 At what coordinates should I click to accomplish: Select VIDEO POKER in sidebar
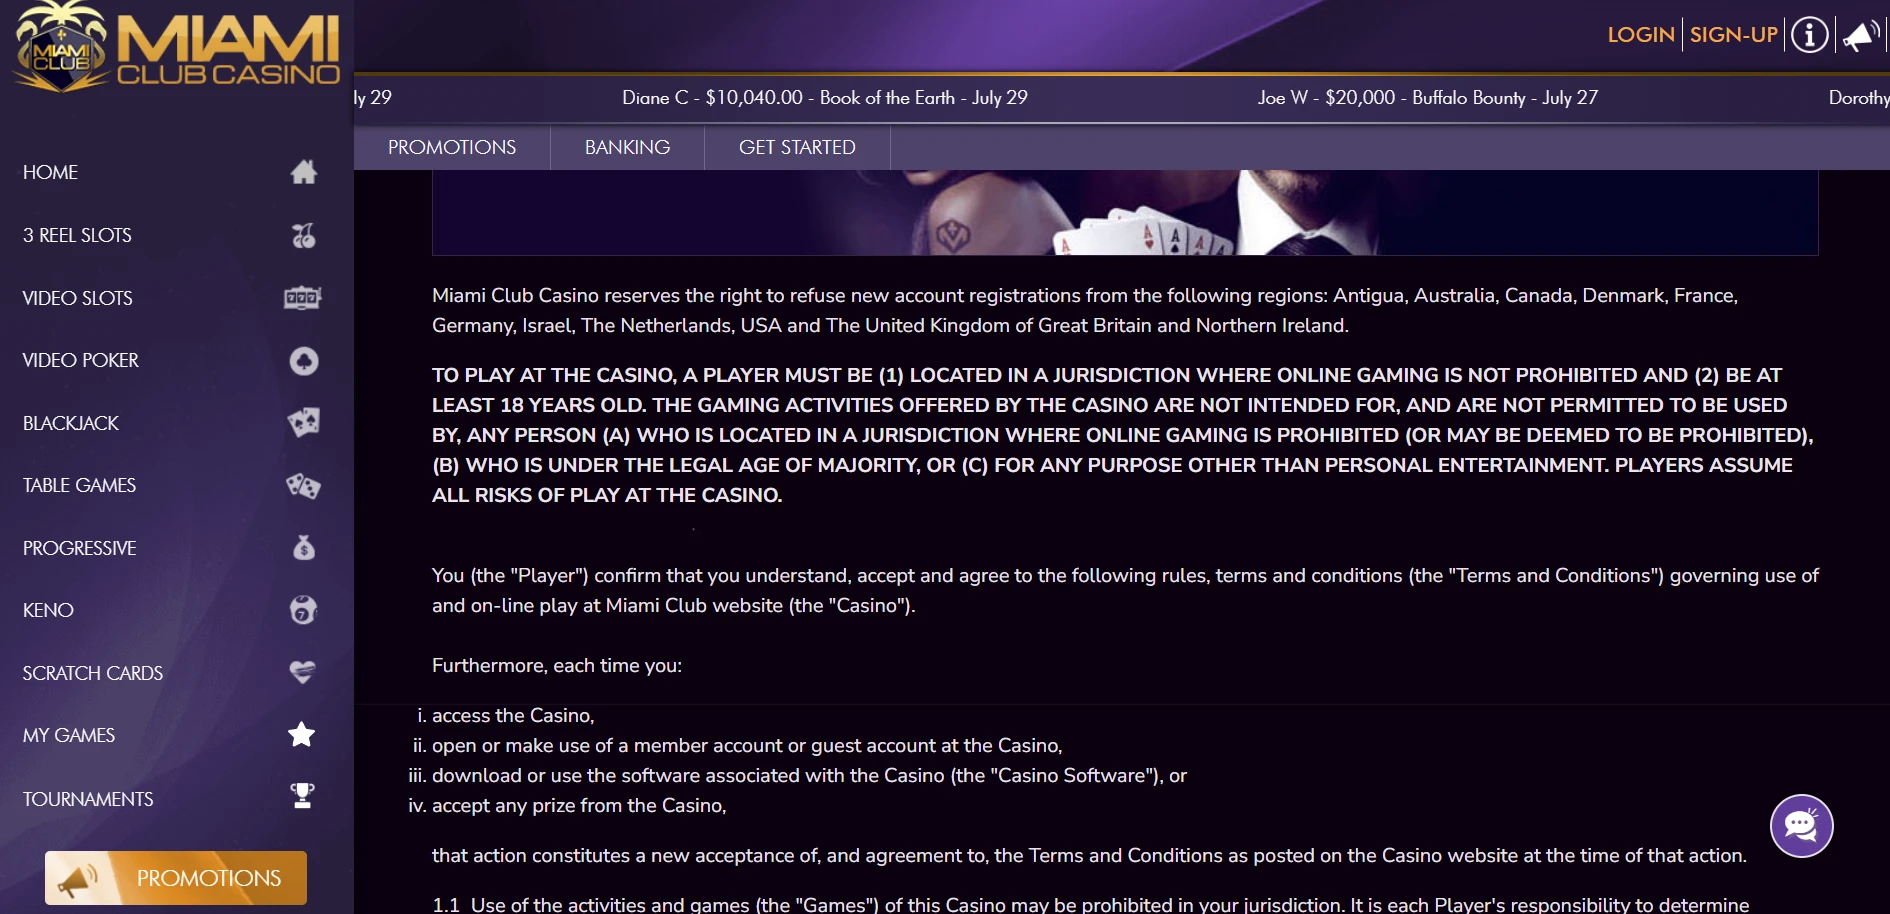[x=81, y=360]
